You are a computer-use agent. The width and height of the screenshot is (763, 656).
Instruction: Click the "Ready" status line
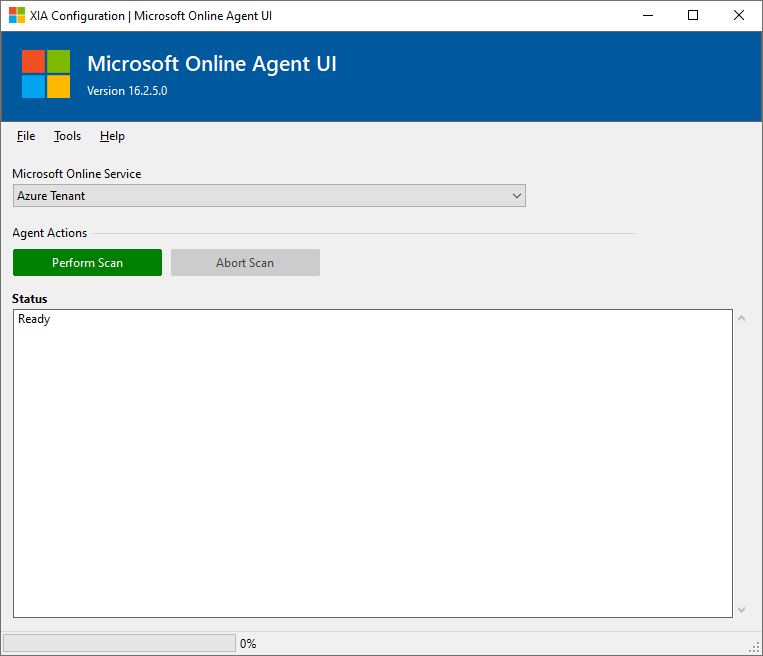pyautogui.click(x=34, y=319)
